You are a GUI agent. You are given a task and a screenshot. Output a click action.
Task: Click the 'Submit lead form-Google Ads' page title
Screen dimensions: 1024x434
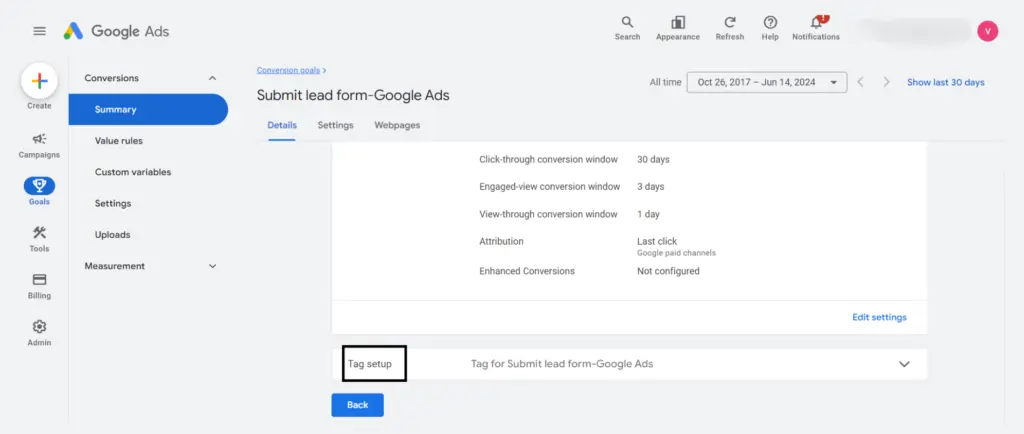[353, 96]
